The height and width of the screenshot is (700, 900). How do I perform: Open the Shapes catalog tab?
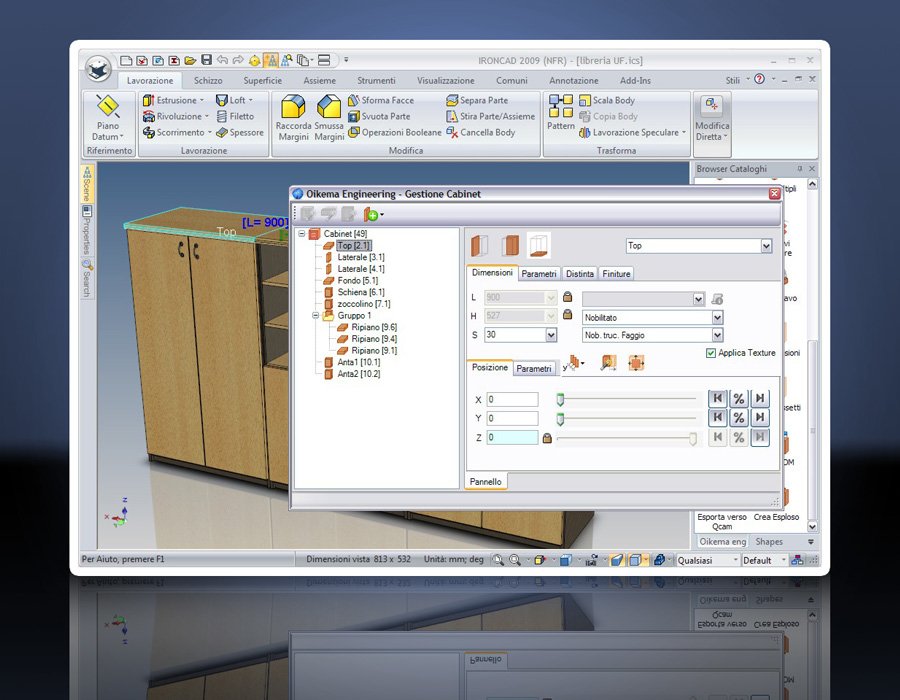click(769, 541)
